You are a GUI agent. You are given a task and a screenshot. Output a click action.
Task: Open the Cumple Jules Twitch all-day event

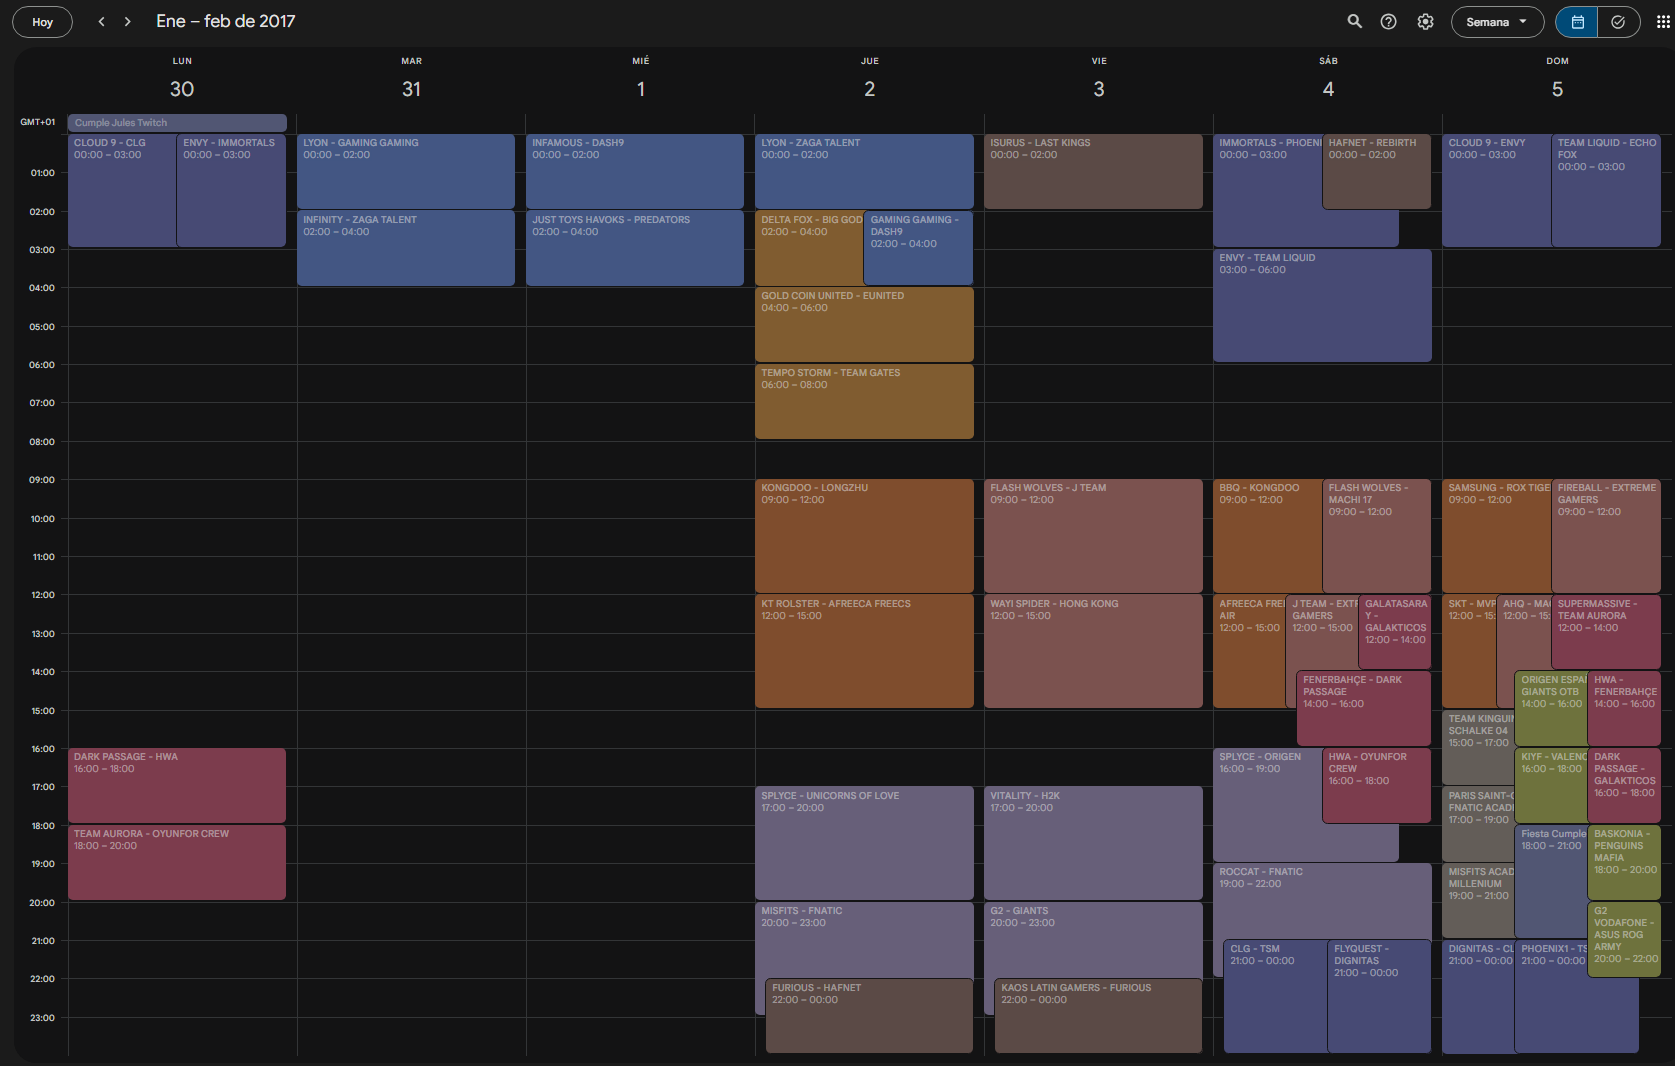[177, 123]
